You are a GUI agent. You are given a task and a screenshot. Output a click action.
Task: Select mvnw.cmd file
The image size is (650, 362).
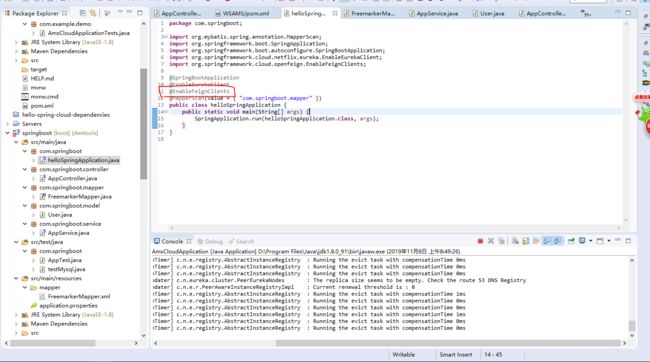click(44, 97)
